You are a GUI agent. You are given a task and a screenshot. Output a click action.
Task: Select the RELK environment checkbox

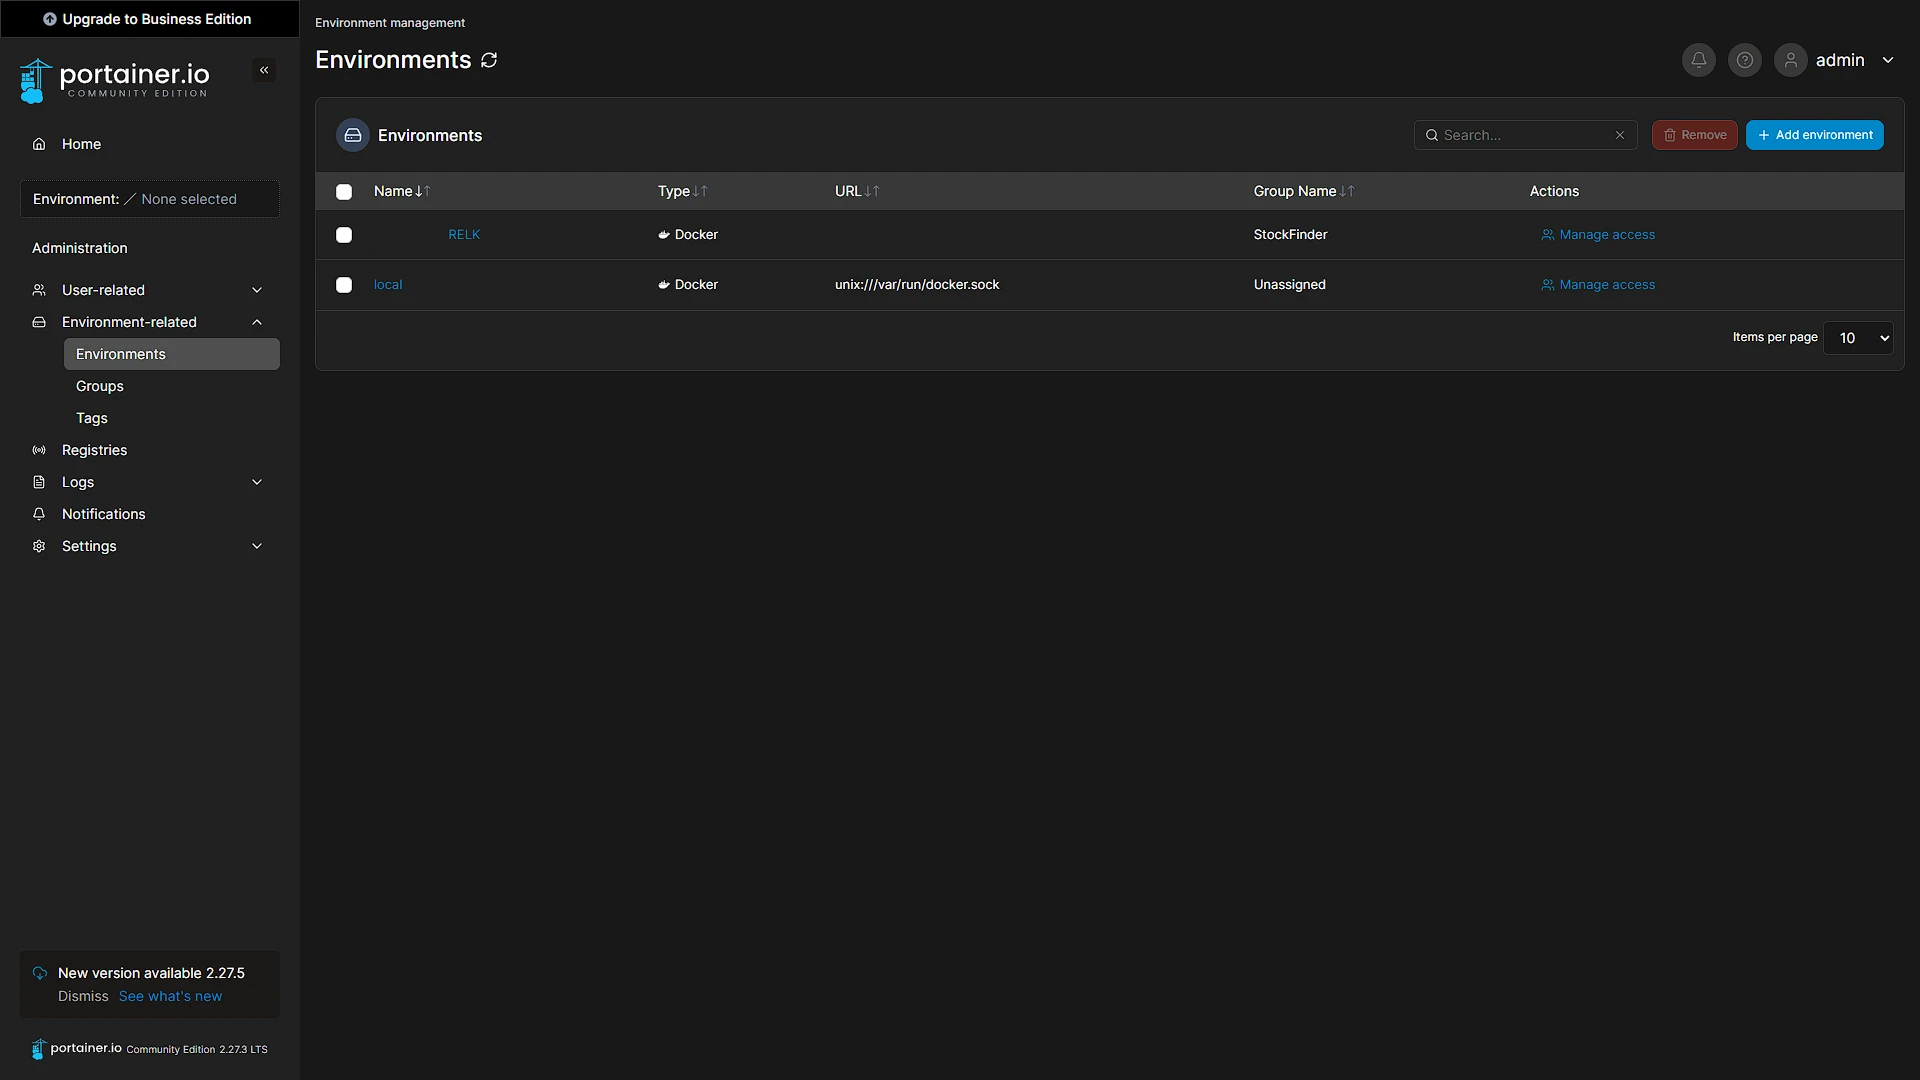pyautogui.click(x=344, y=235)
